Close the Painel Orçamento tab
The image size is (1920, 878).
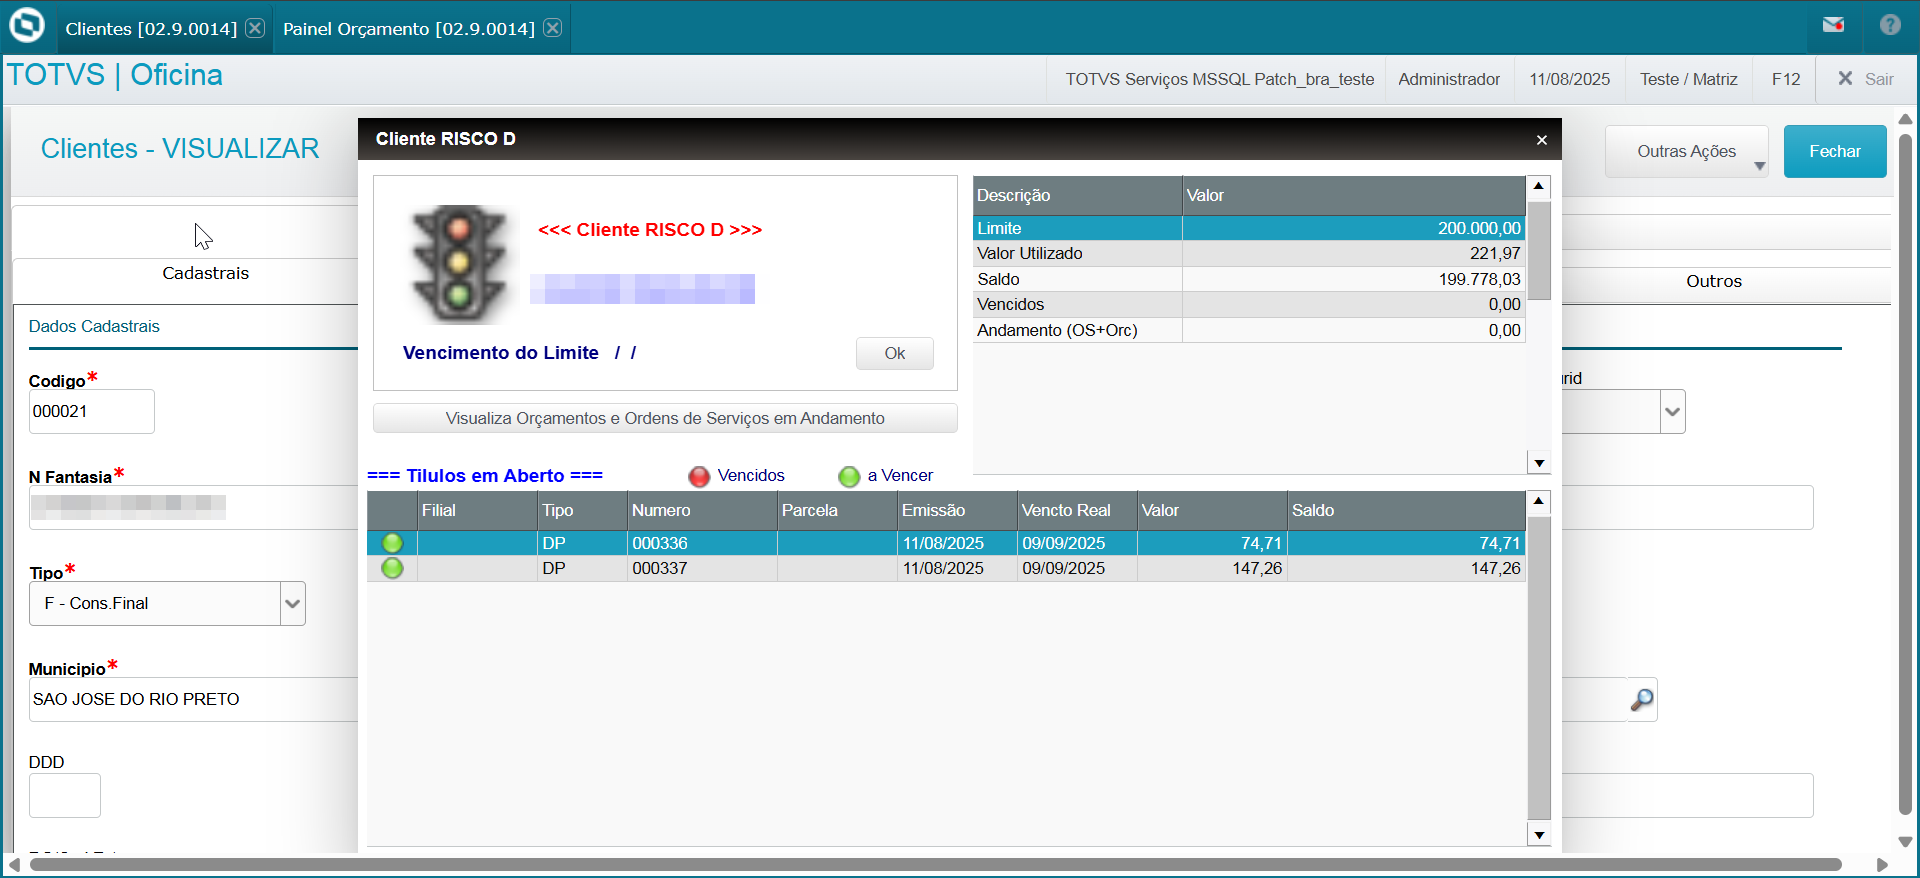pos(552,28)
